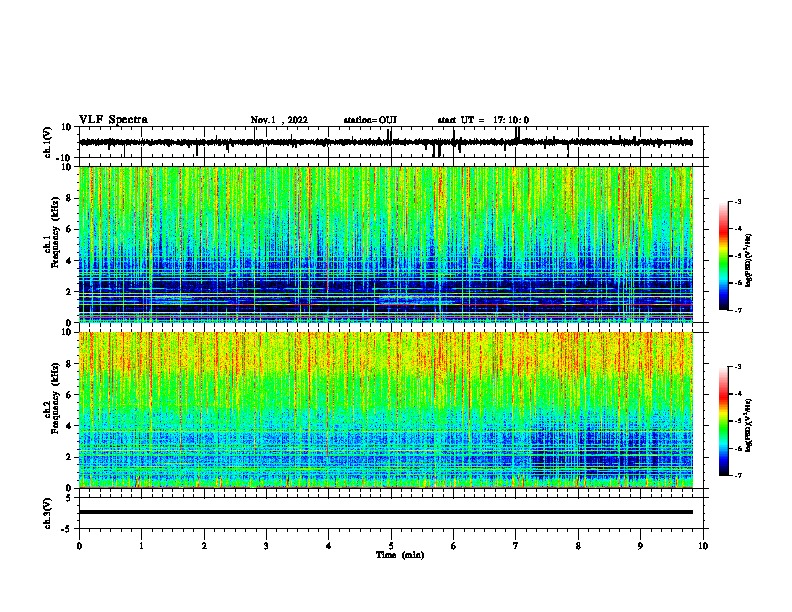Click time axis tick label "3"

click(x=266, y=546)
